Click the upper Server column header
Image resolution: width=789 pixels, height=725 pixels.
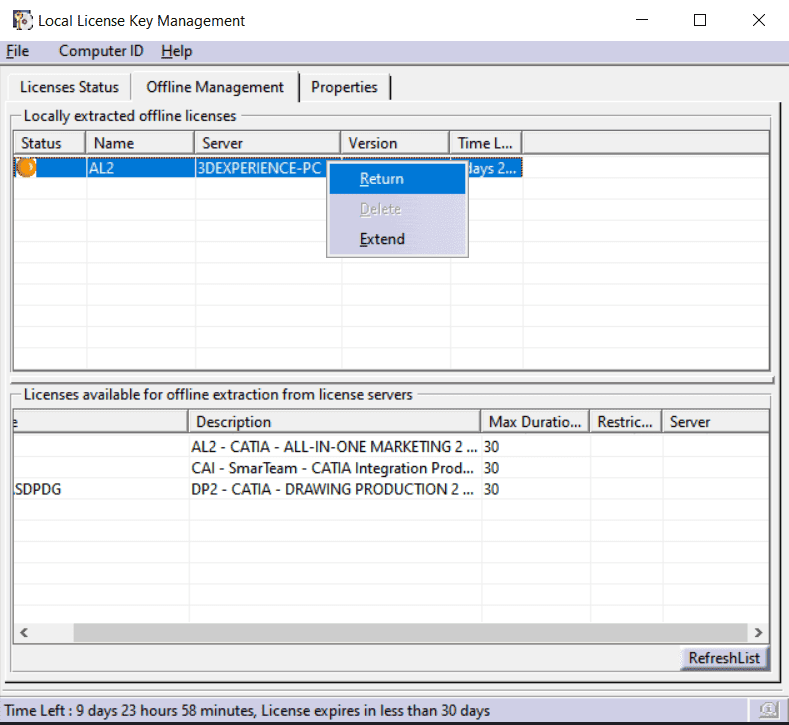pos(268,143)
